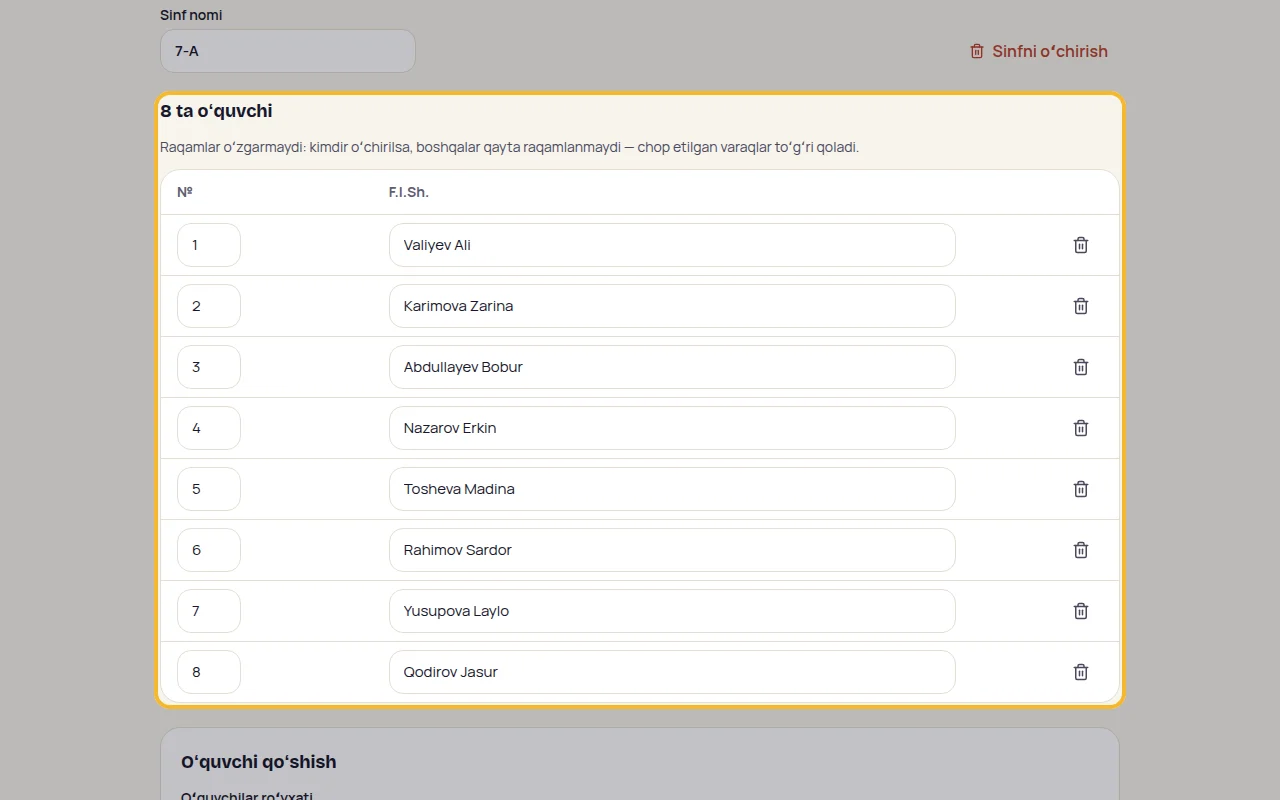The width and height of the screenshot is (1280, 800).
Task: Click the № column header
Action: point(185,192)
